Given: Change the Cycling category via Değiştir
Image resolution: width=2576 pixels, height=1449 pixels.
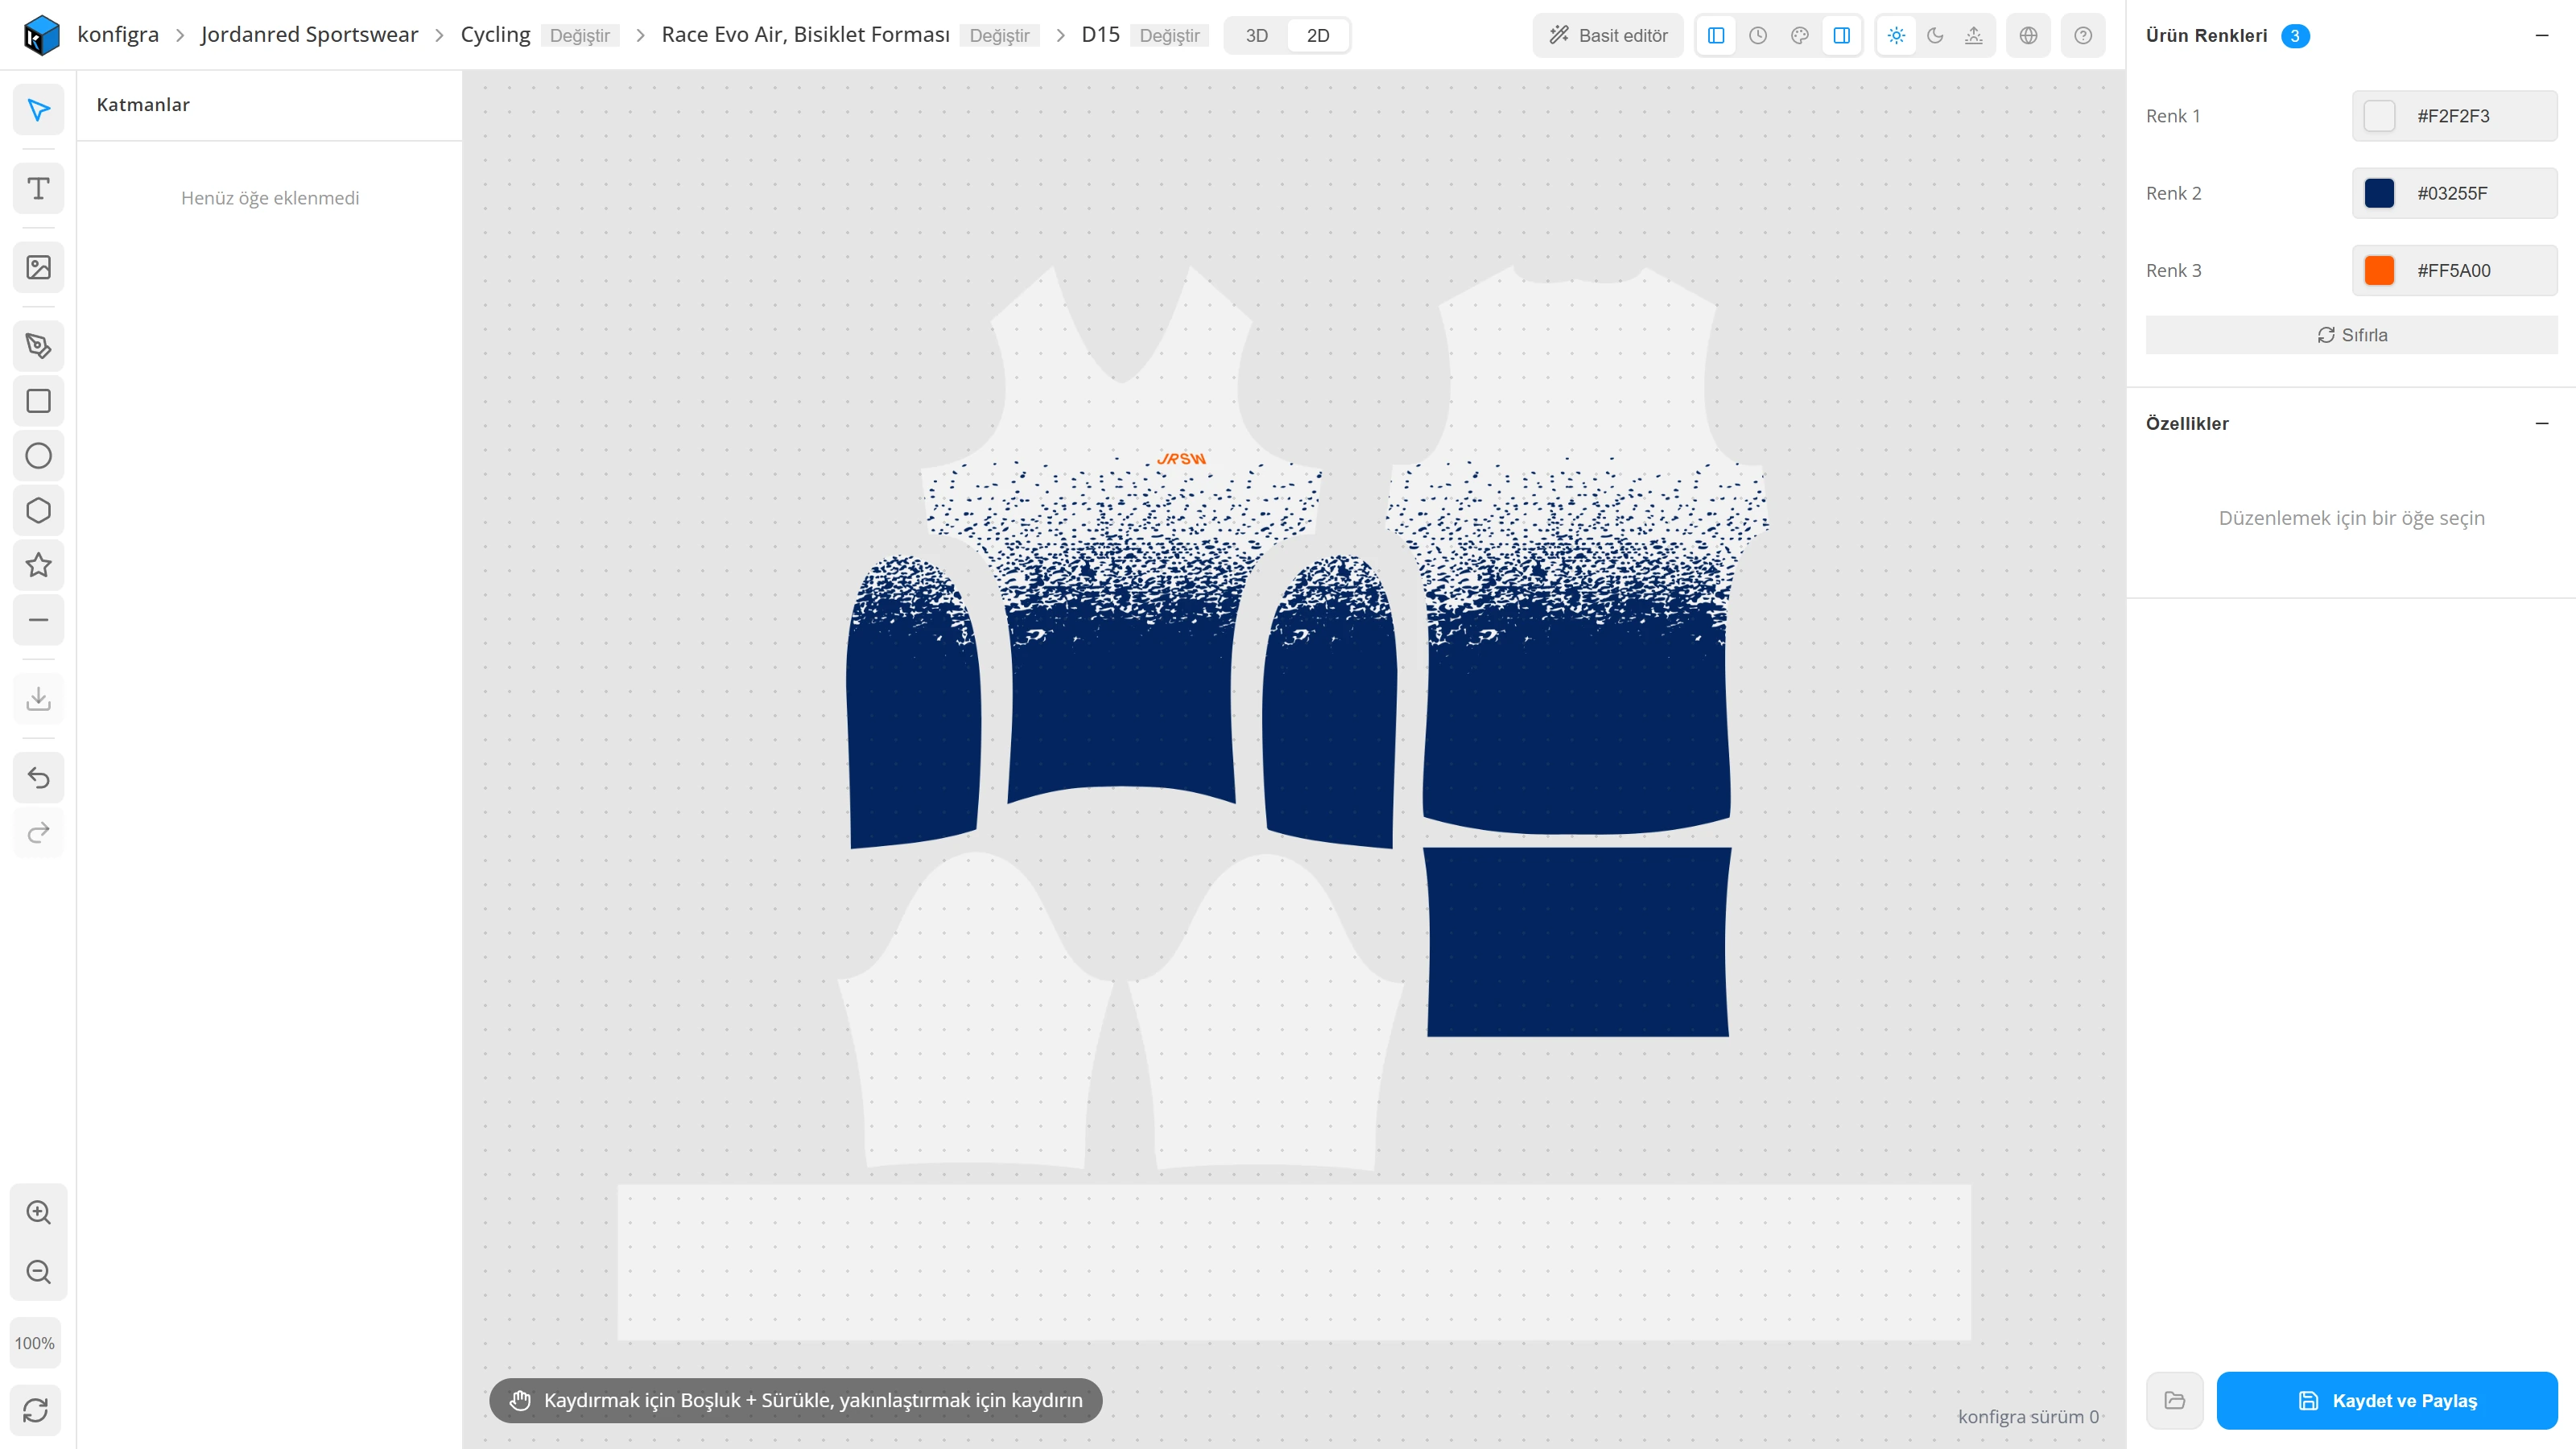Looking at the screenshot, I should click(580, 35).
